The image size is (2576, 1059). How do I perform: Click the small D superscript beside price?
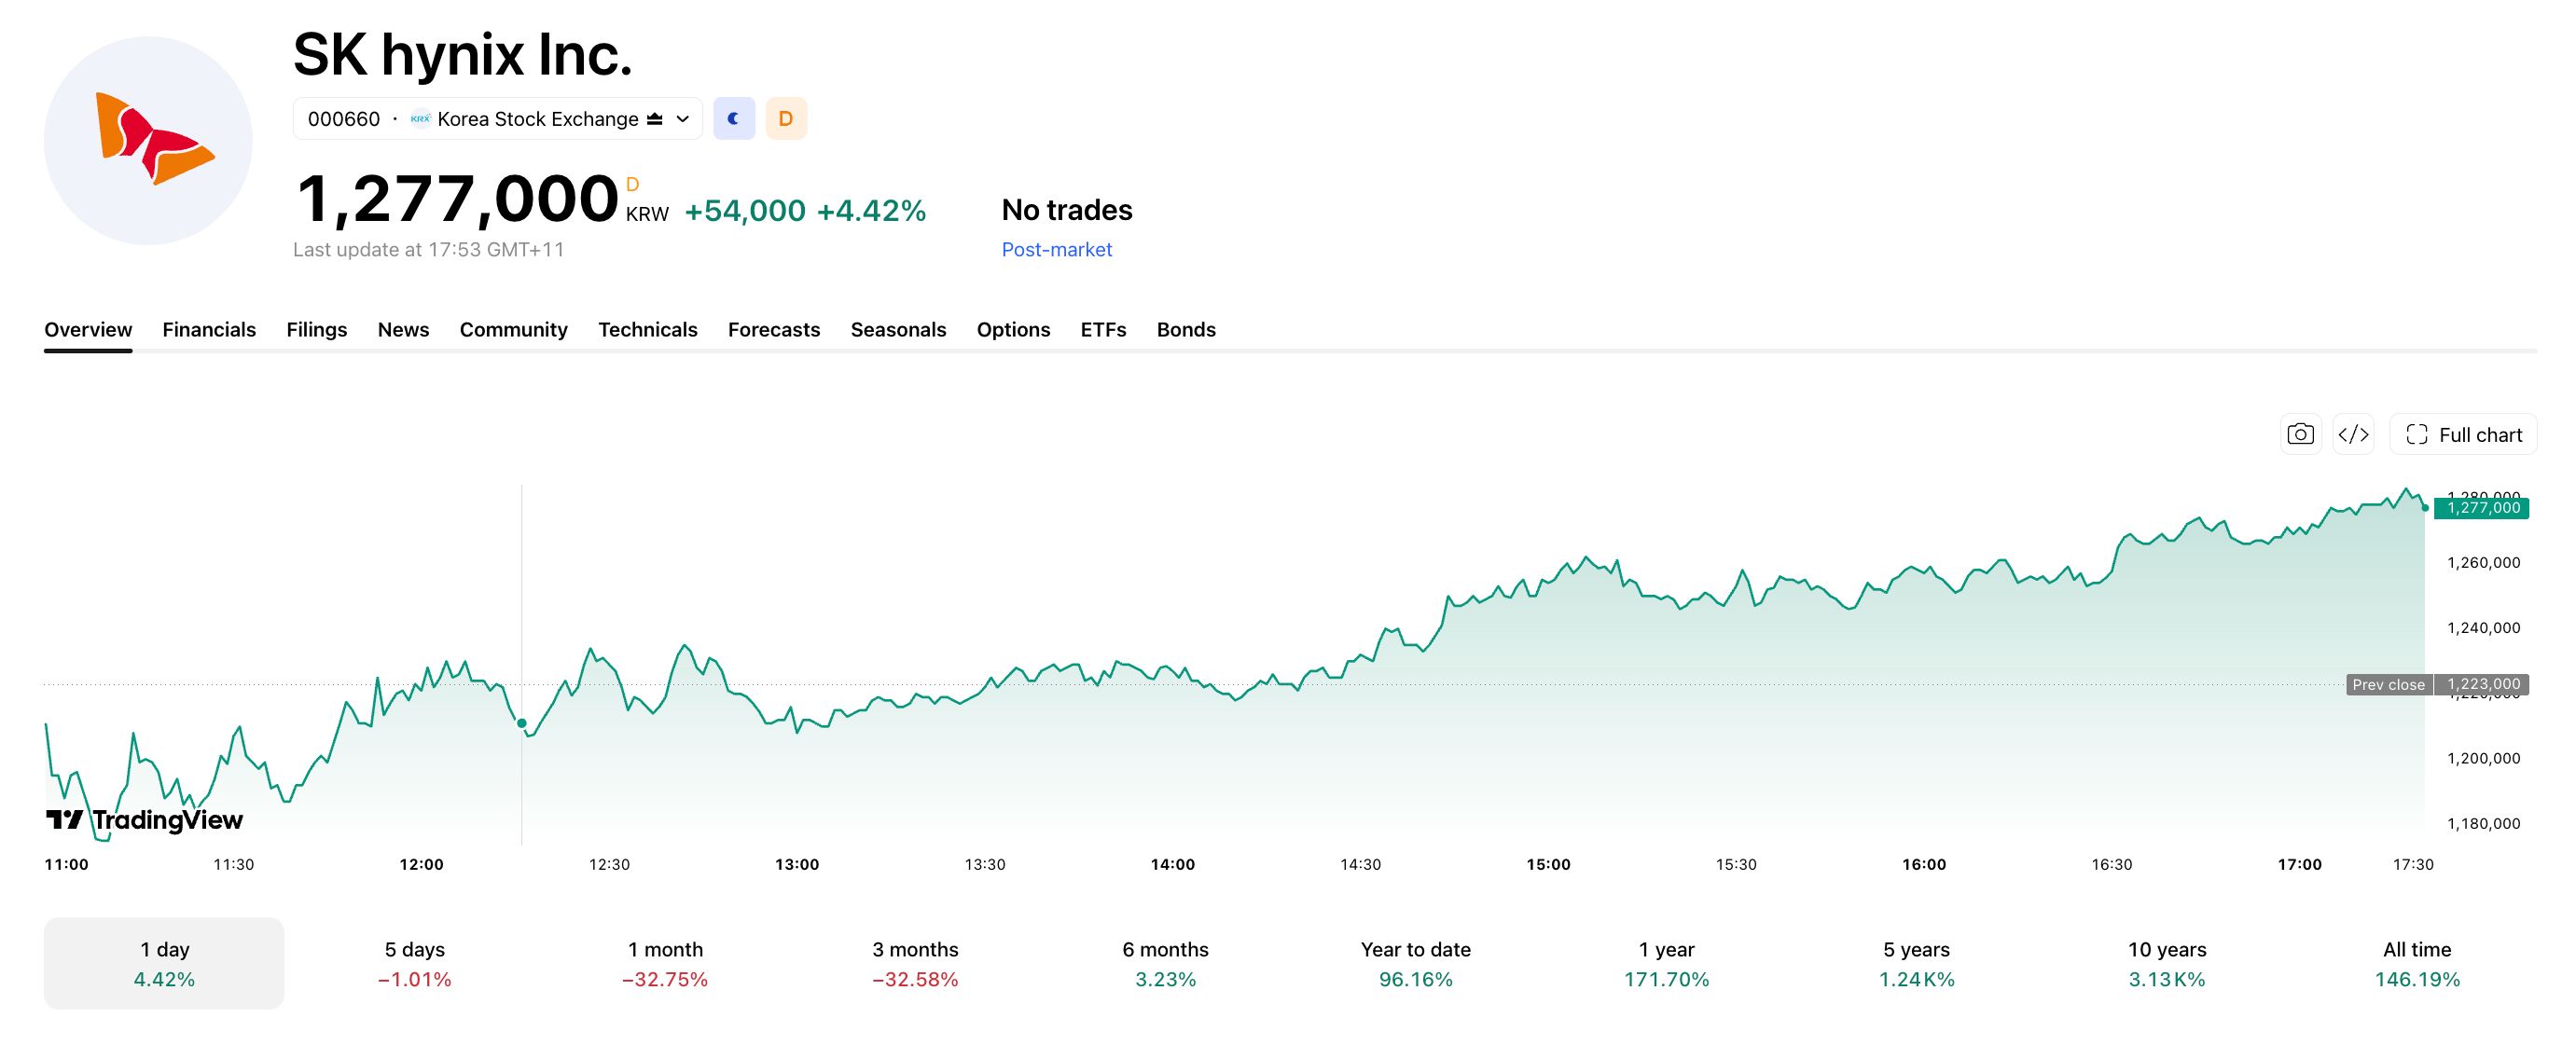tap(632, 185)
